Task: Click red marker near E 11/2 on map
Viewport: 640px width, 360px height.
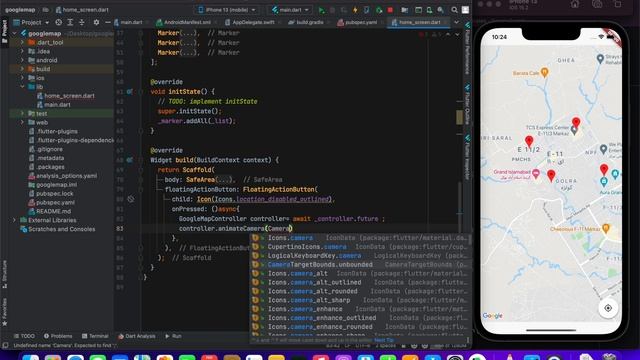Action: (x=529, y=141)
